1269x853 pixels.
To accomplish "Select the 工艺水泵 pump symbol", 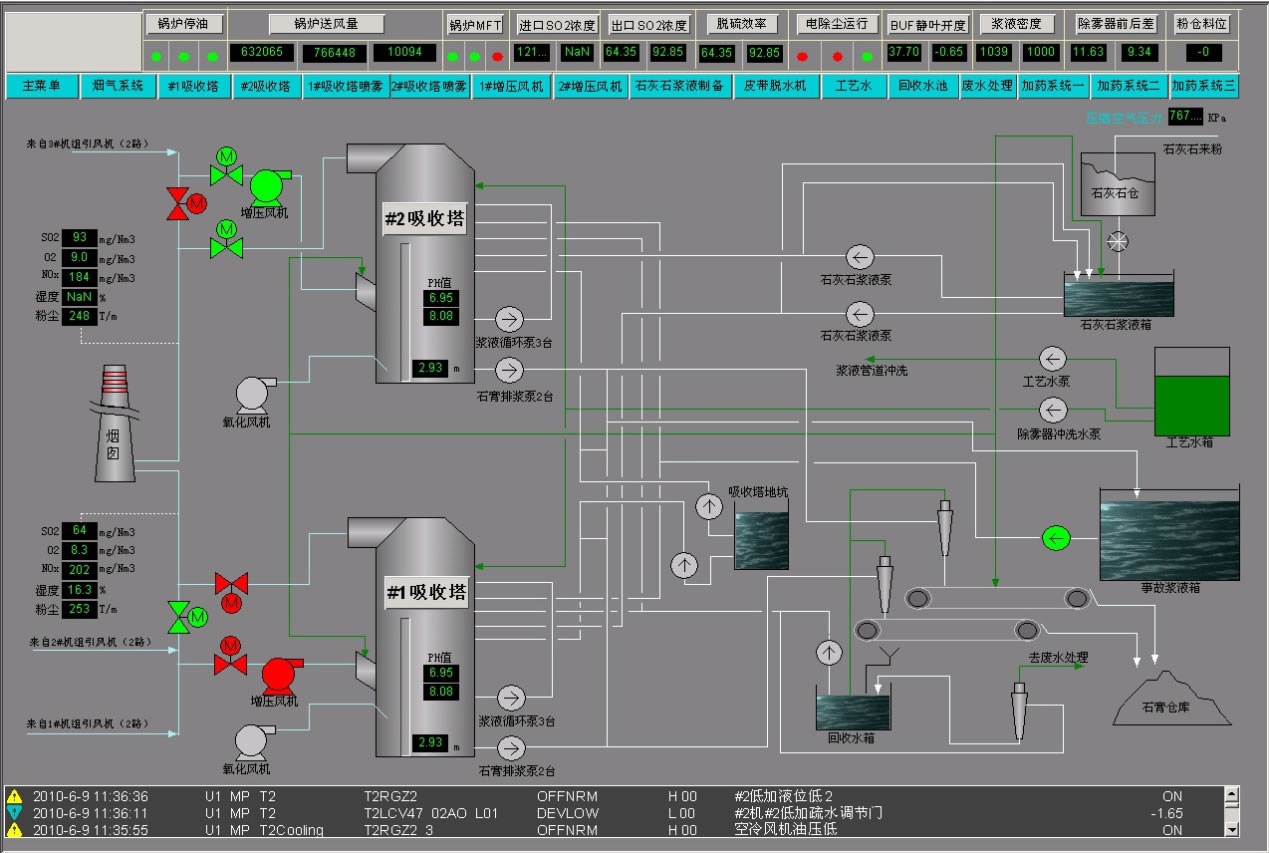I will pyautogui.click(x=1052, y=359).
